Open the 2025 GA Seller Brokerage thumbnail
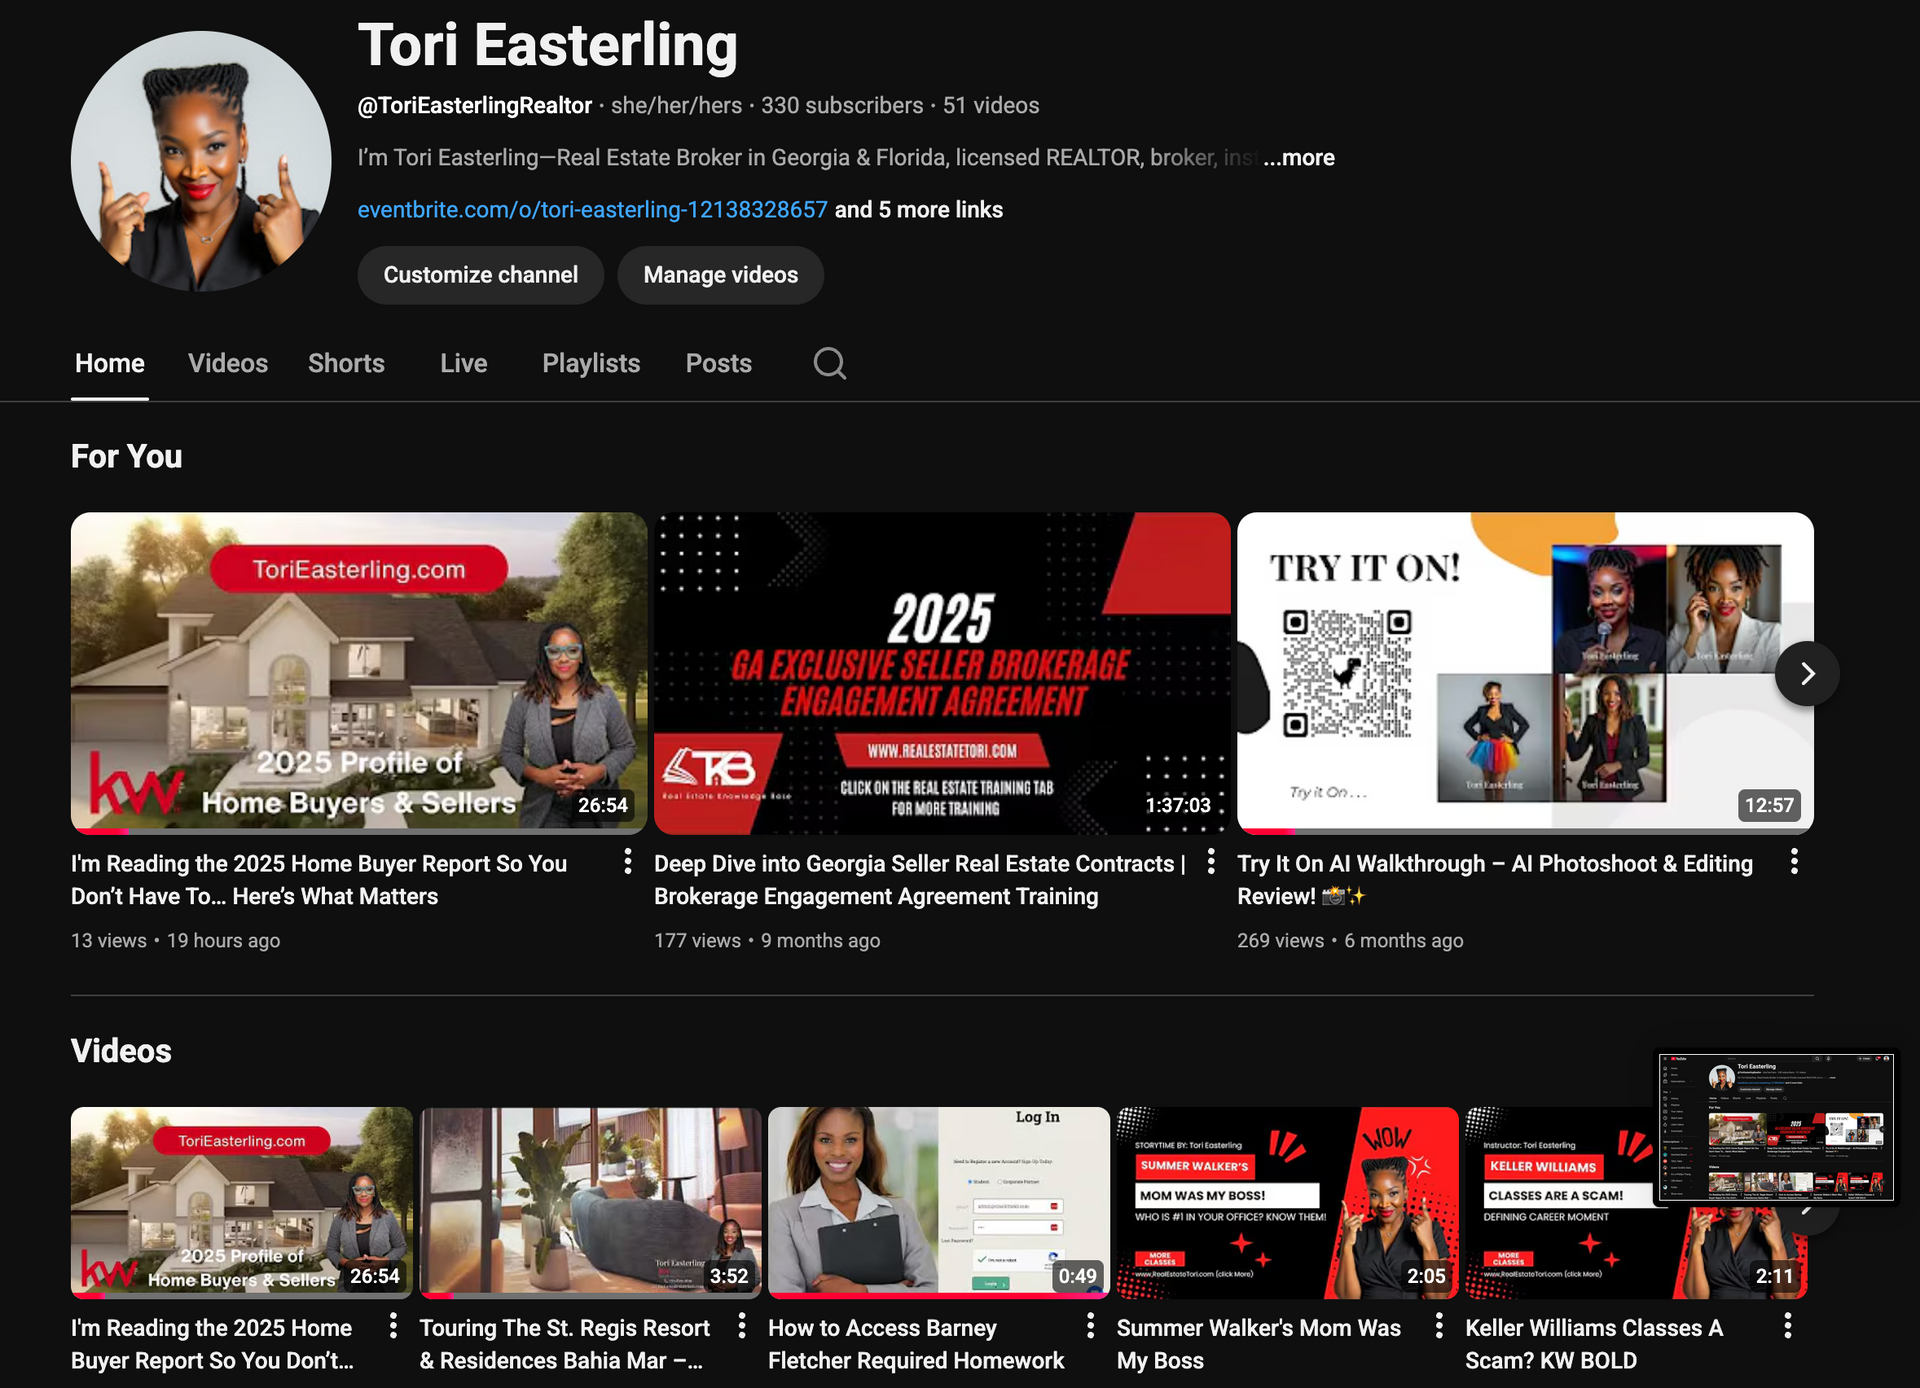This screenshot has height=1388, width=1920. pyautogui.click(x=941, y=673)
